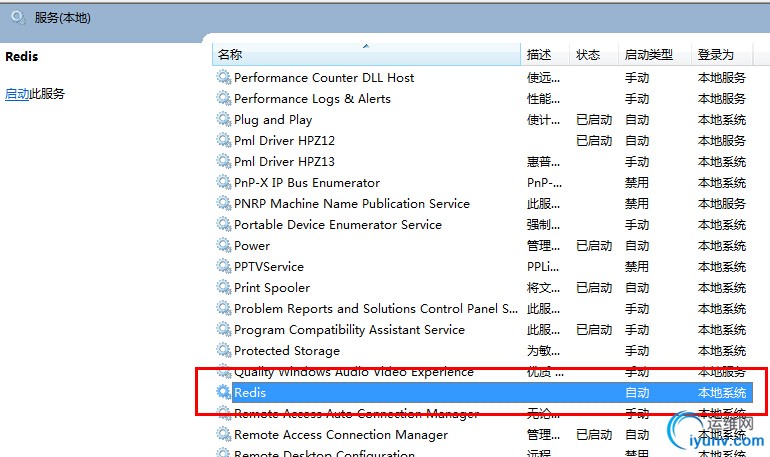Select Program Compatibility Assistant Service row
770x457 pixels.
484,329
